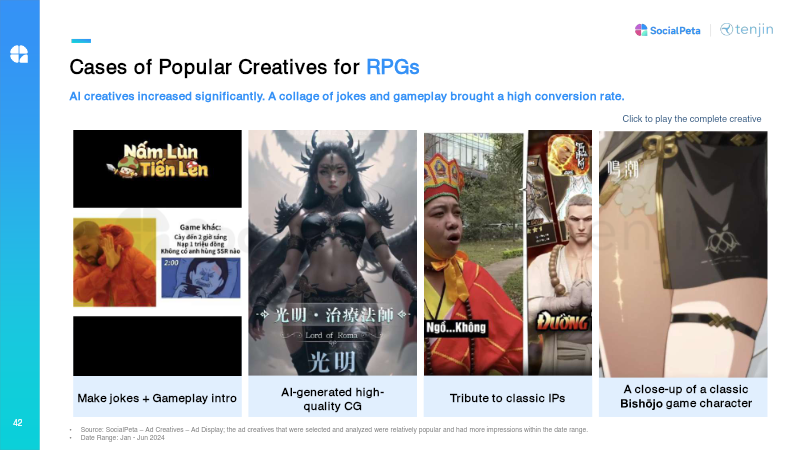This screenshot has height=450, width=800.
Task: Open the AI-generated dark angel creative
Action: [x=332, y=252]
